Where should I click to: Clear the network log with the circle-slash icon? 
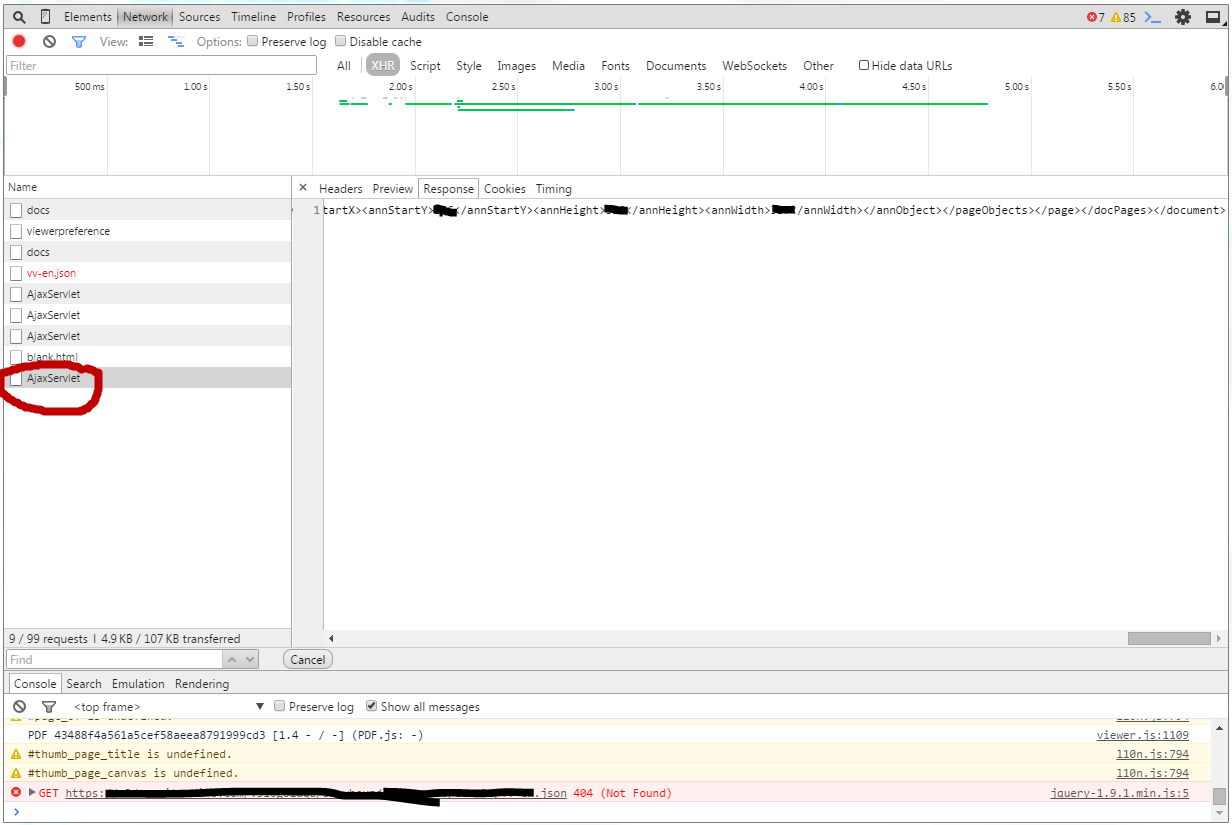49,41
